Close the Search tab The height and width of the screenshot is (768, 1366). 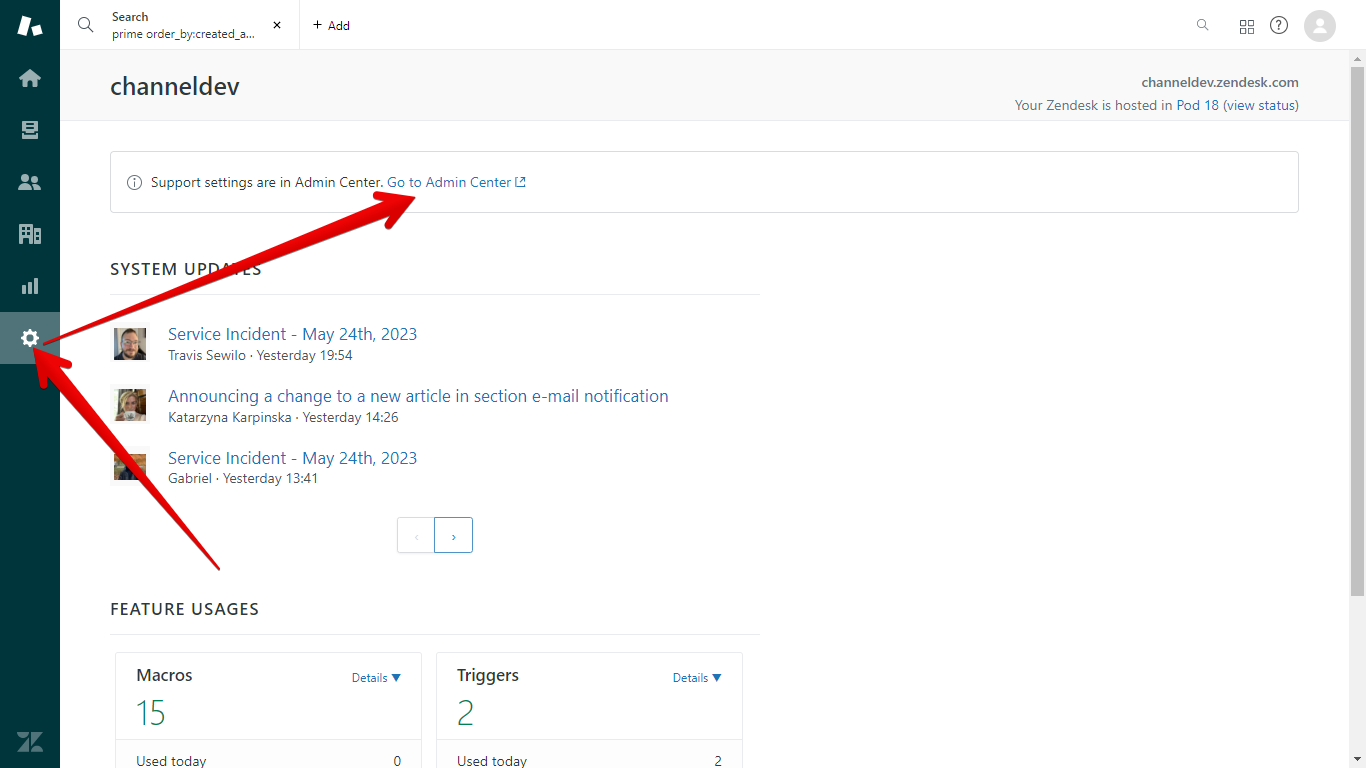pos(277,25)
